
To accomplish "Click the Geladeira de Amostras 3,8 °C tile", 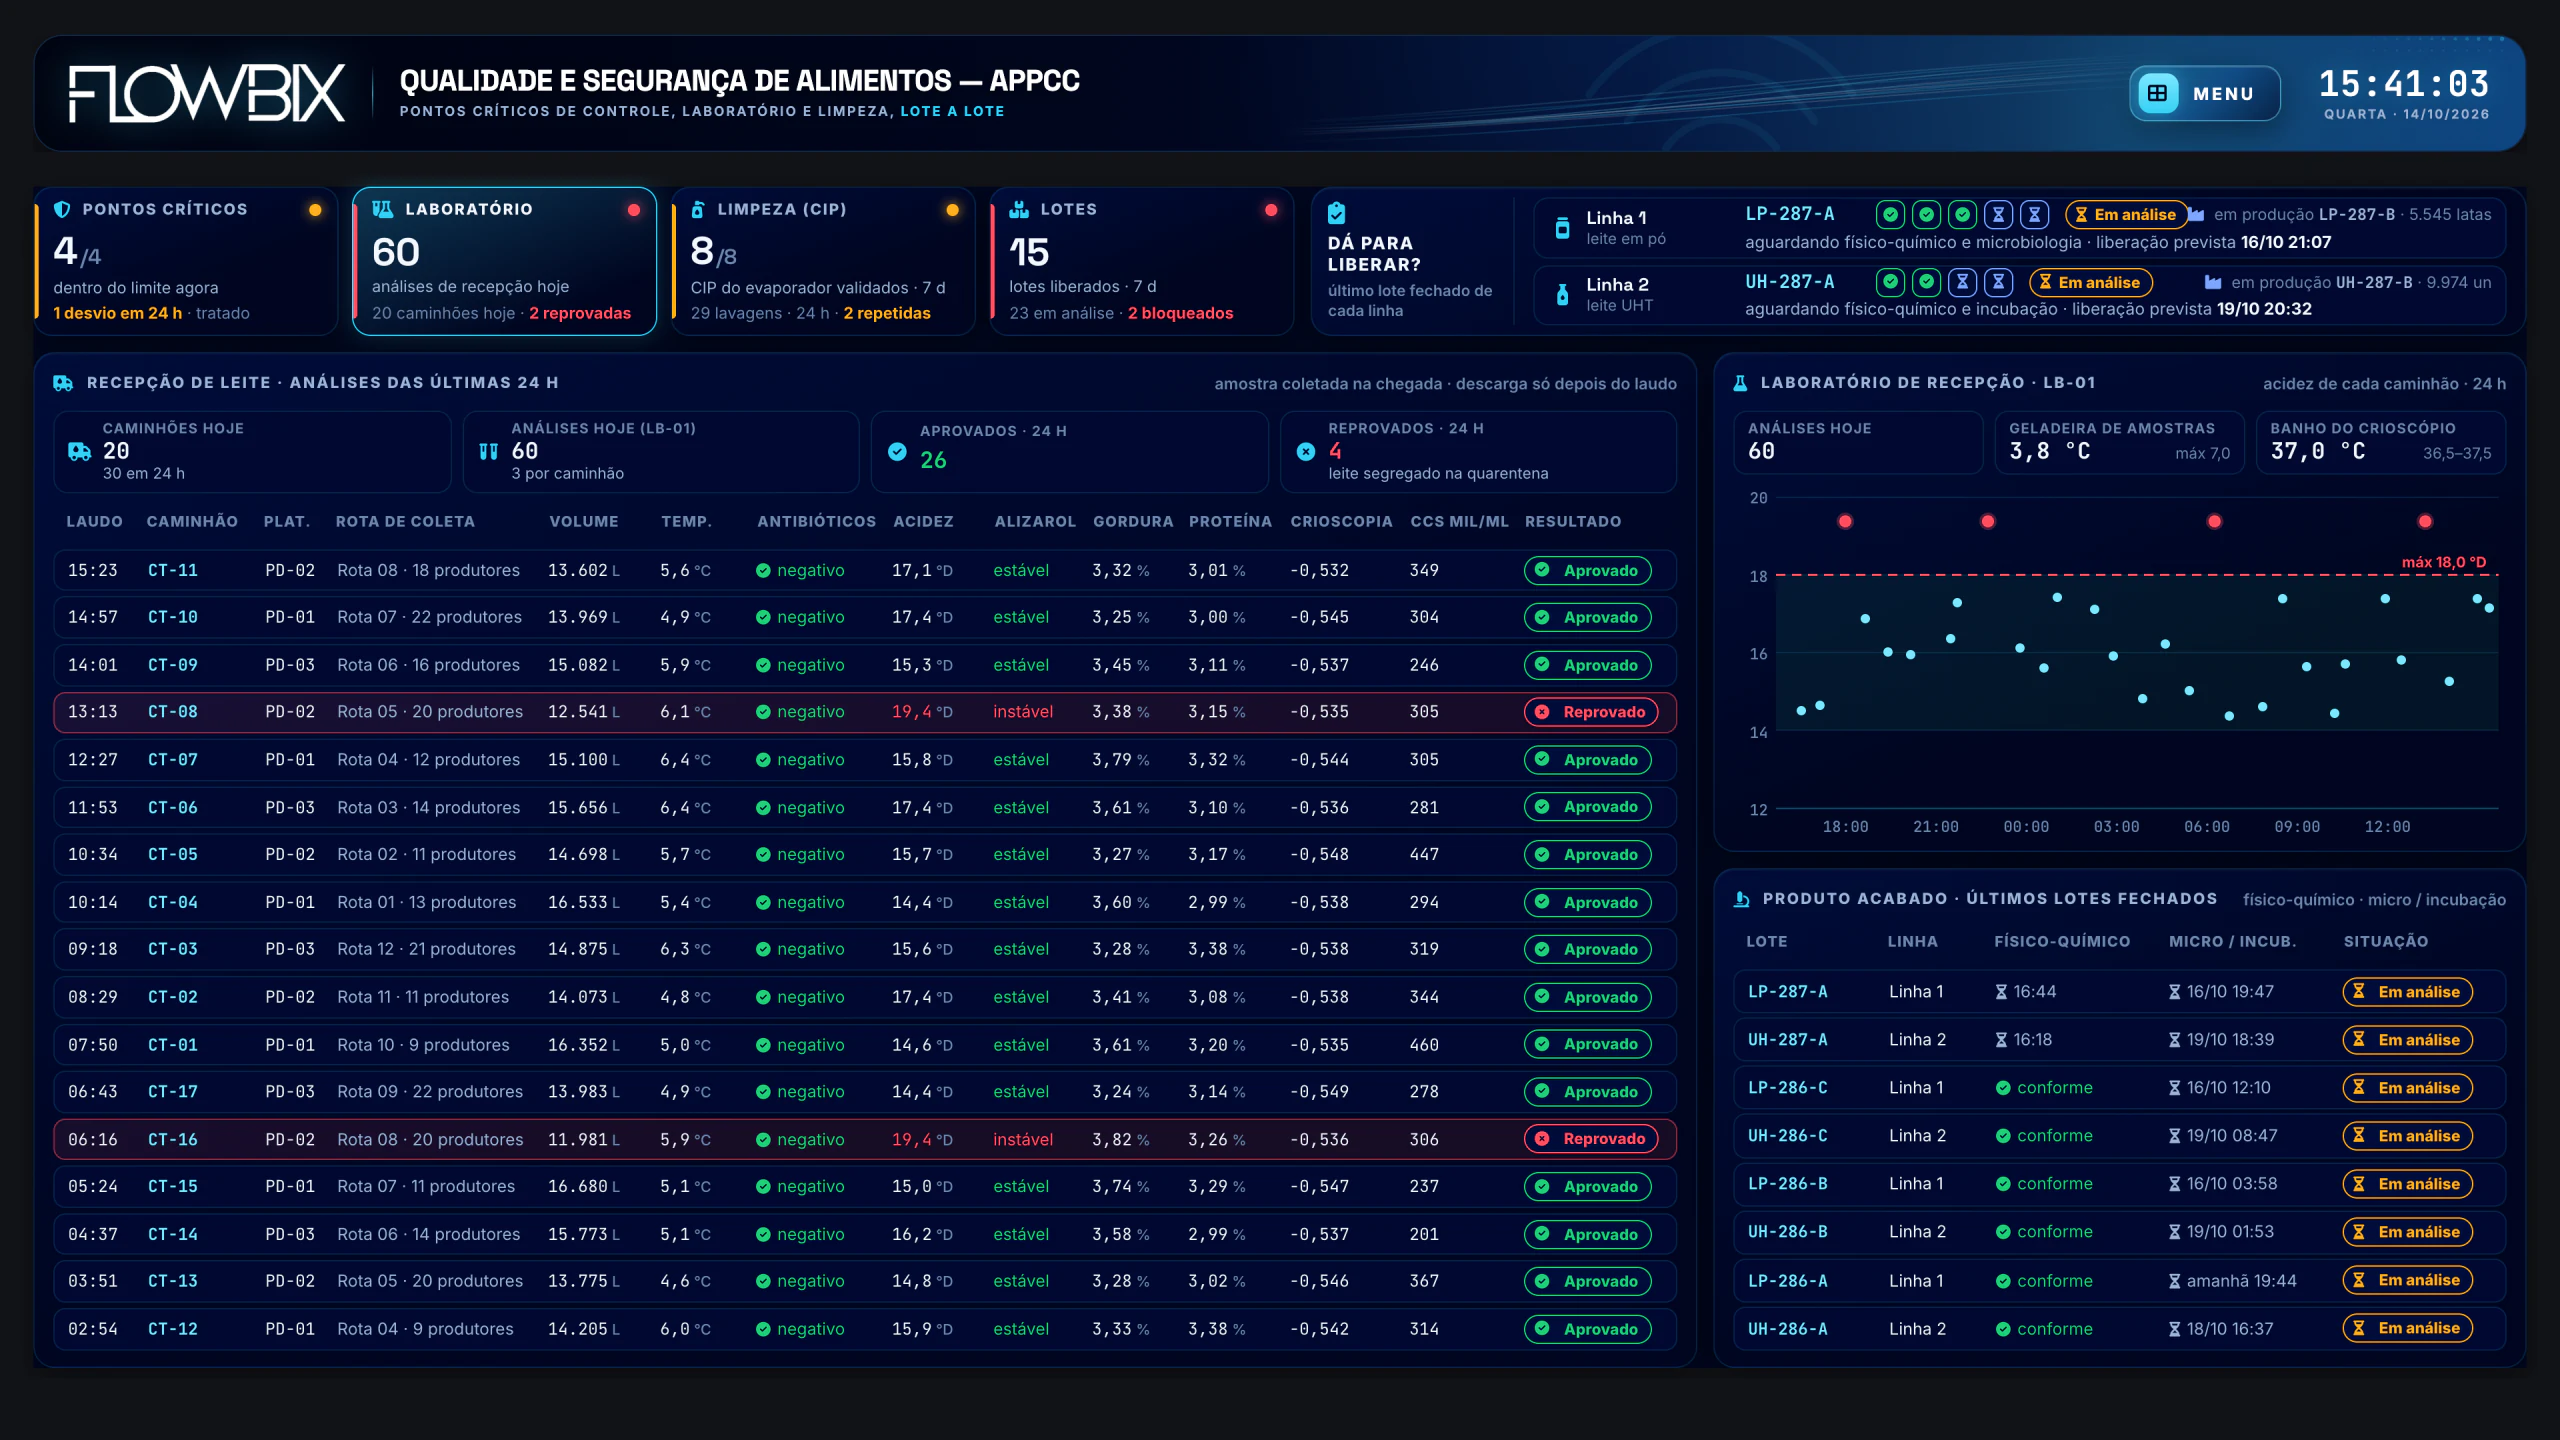I will [2119, 442].
